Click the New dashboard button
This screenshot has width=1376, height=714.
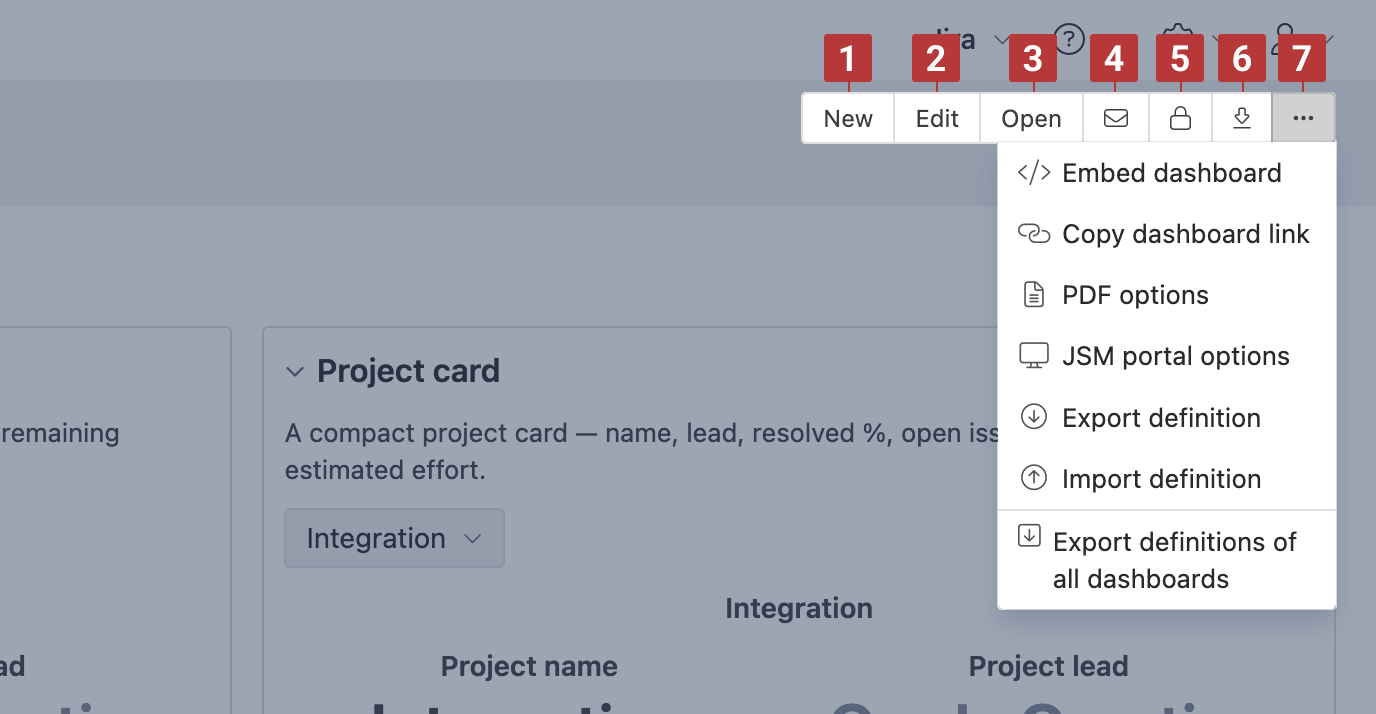pos(848,118)
